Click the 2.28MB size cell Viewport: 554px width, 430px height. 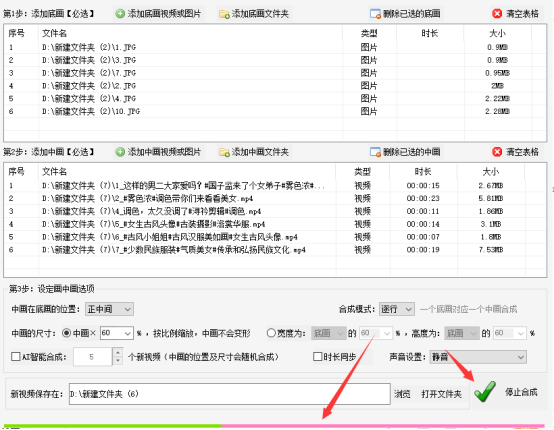(497, 111)
